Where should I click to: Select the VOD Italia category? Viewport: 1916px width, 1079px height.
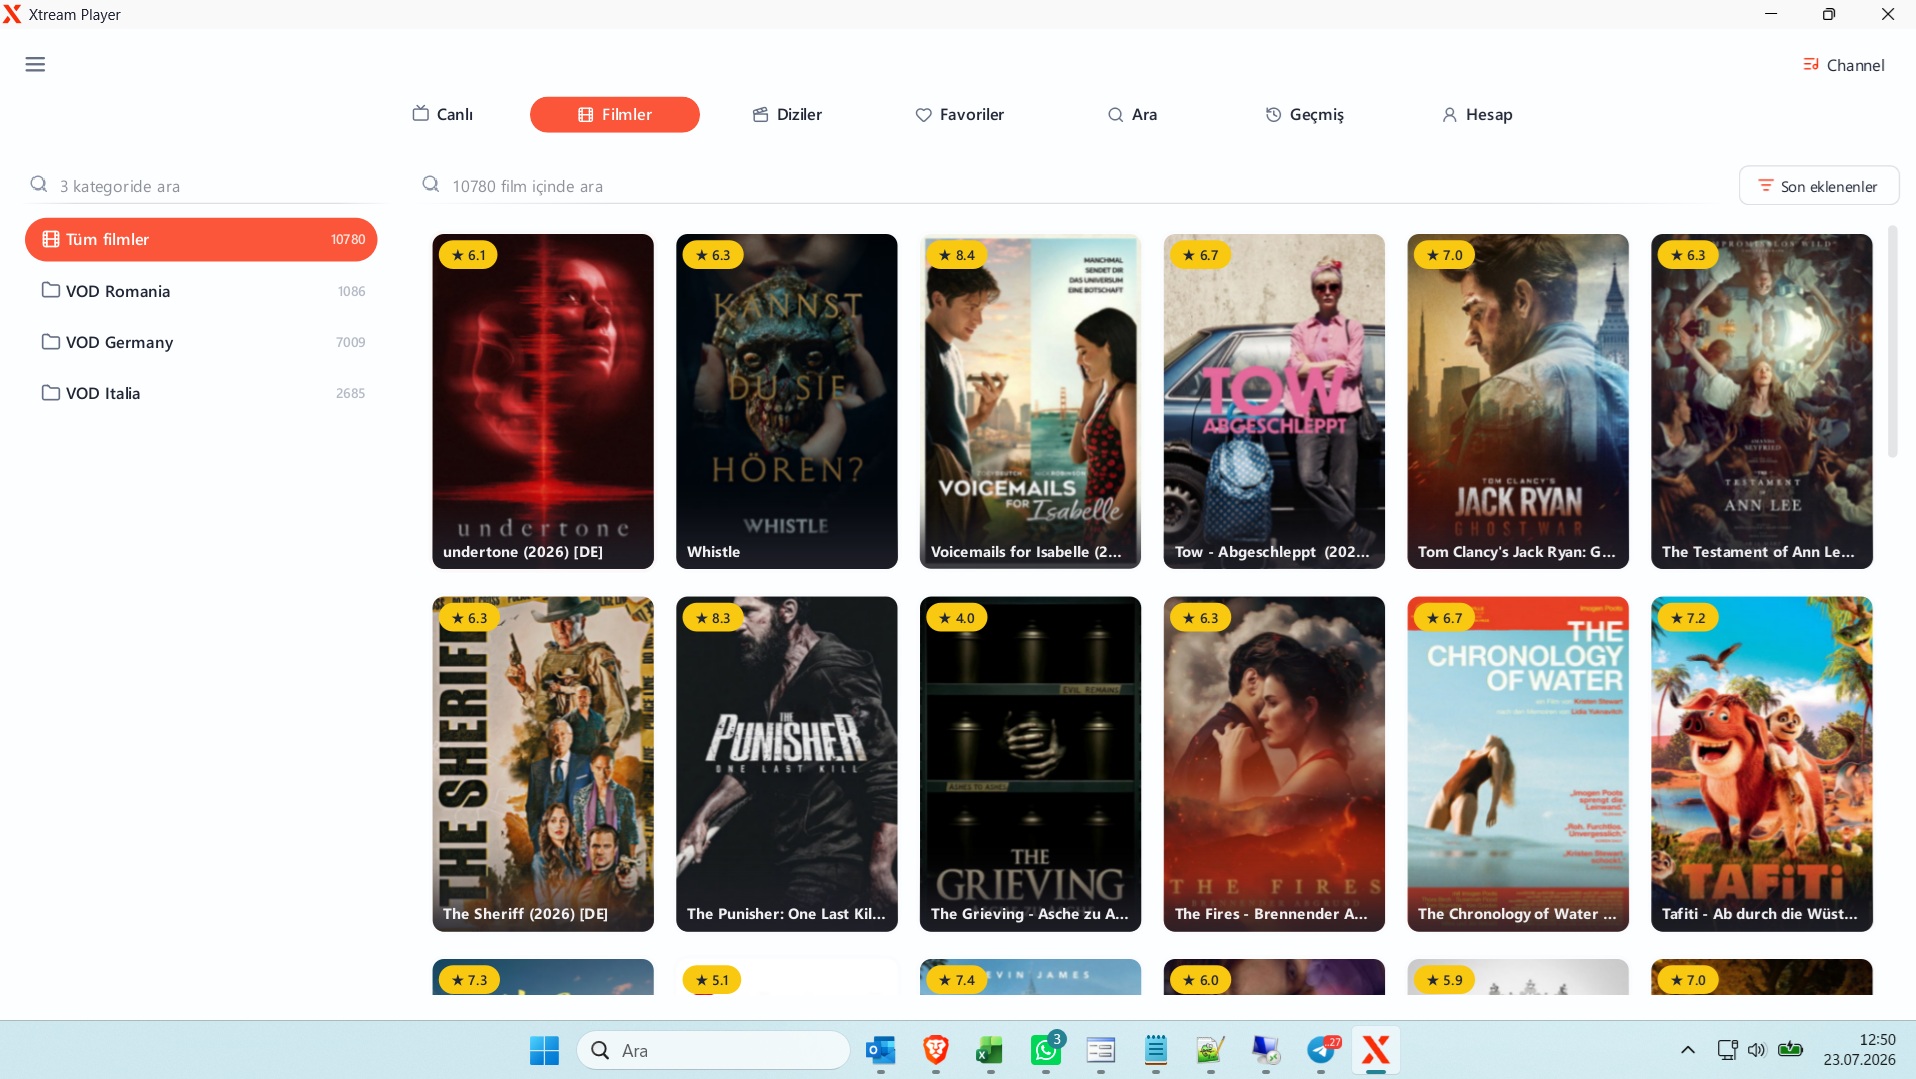click(x=201, y=393)
